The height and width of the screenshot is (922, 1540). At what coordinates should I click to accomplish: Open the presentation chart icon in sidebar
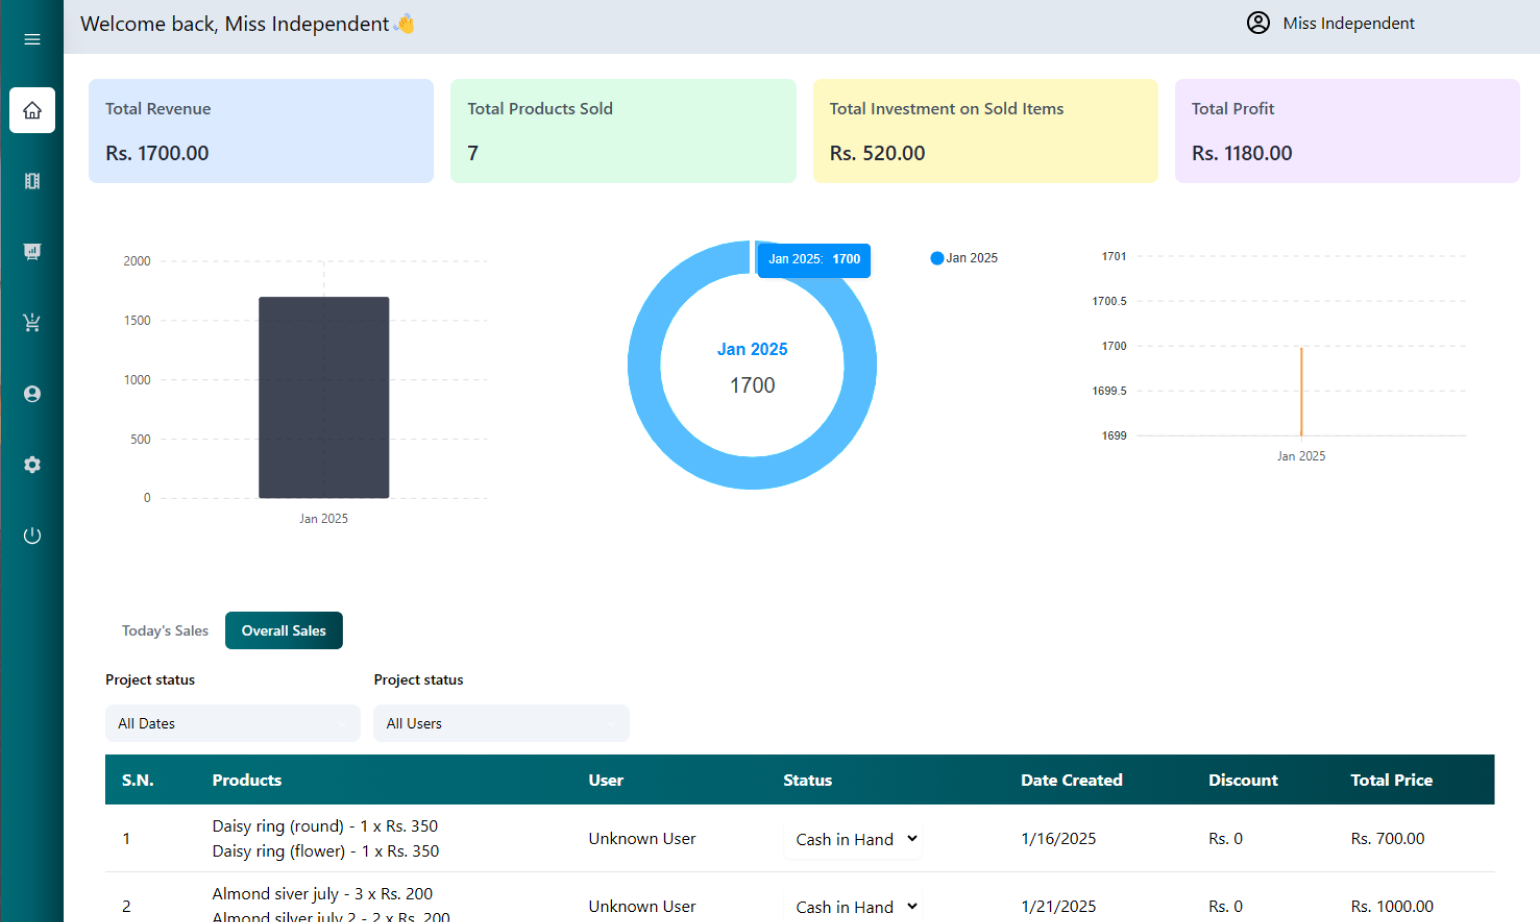[32, 252]
